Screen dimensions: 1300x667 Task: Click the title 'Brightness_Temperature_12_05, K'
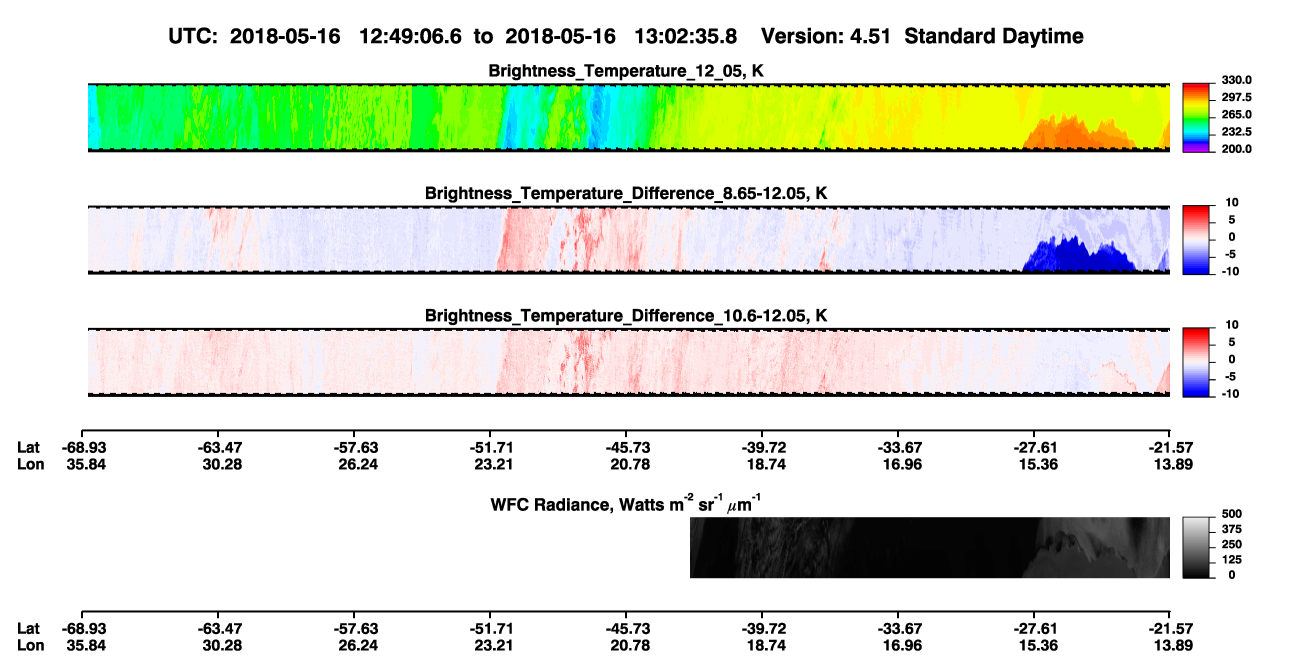click(x=628, y=70)
